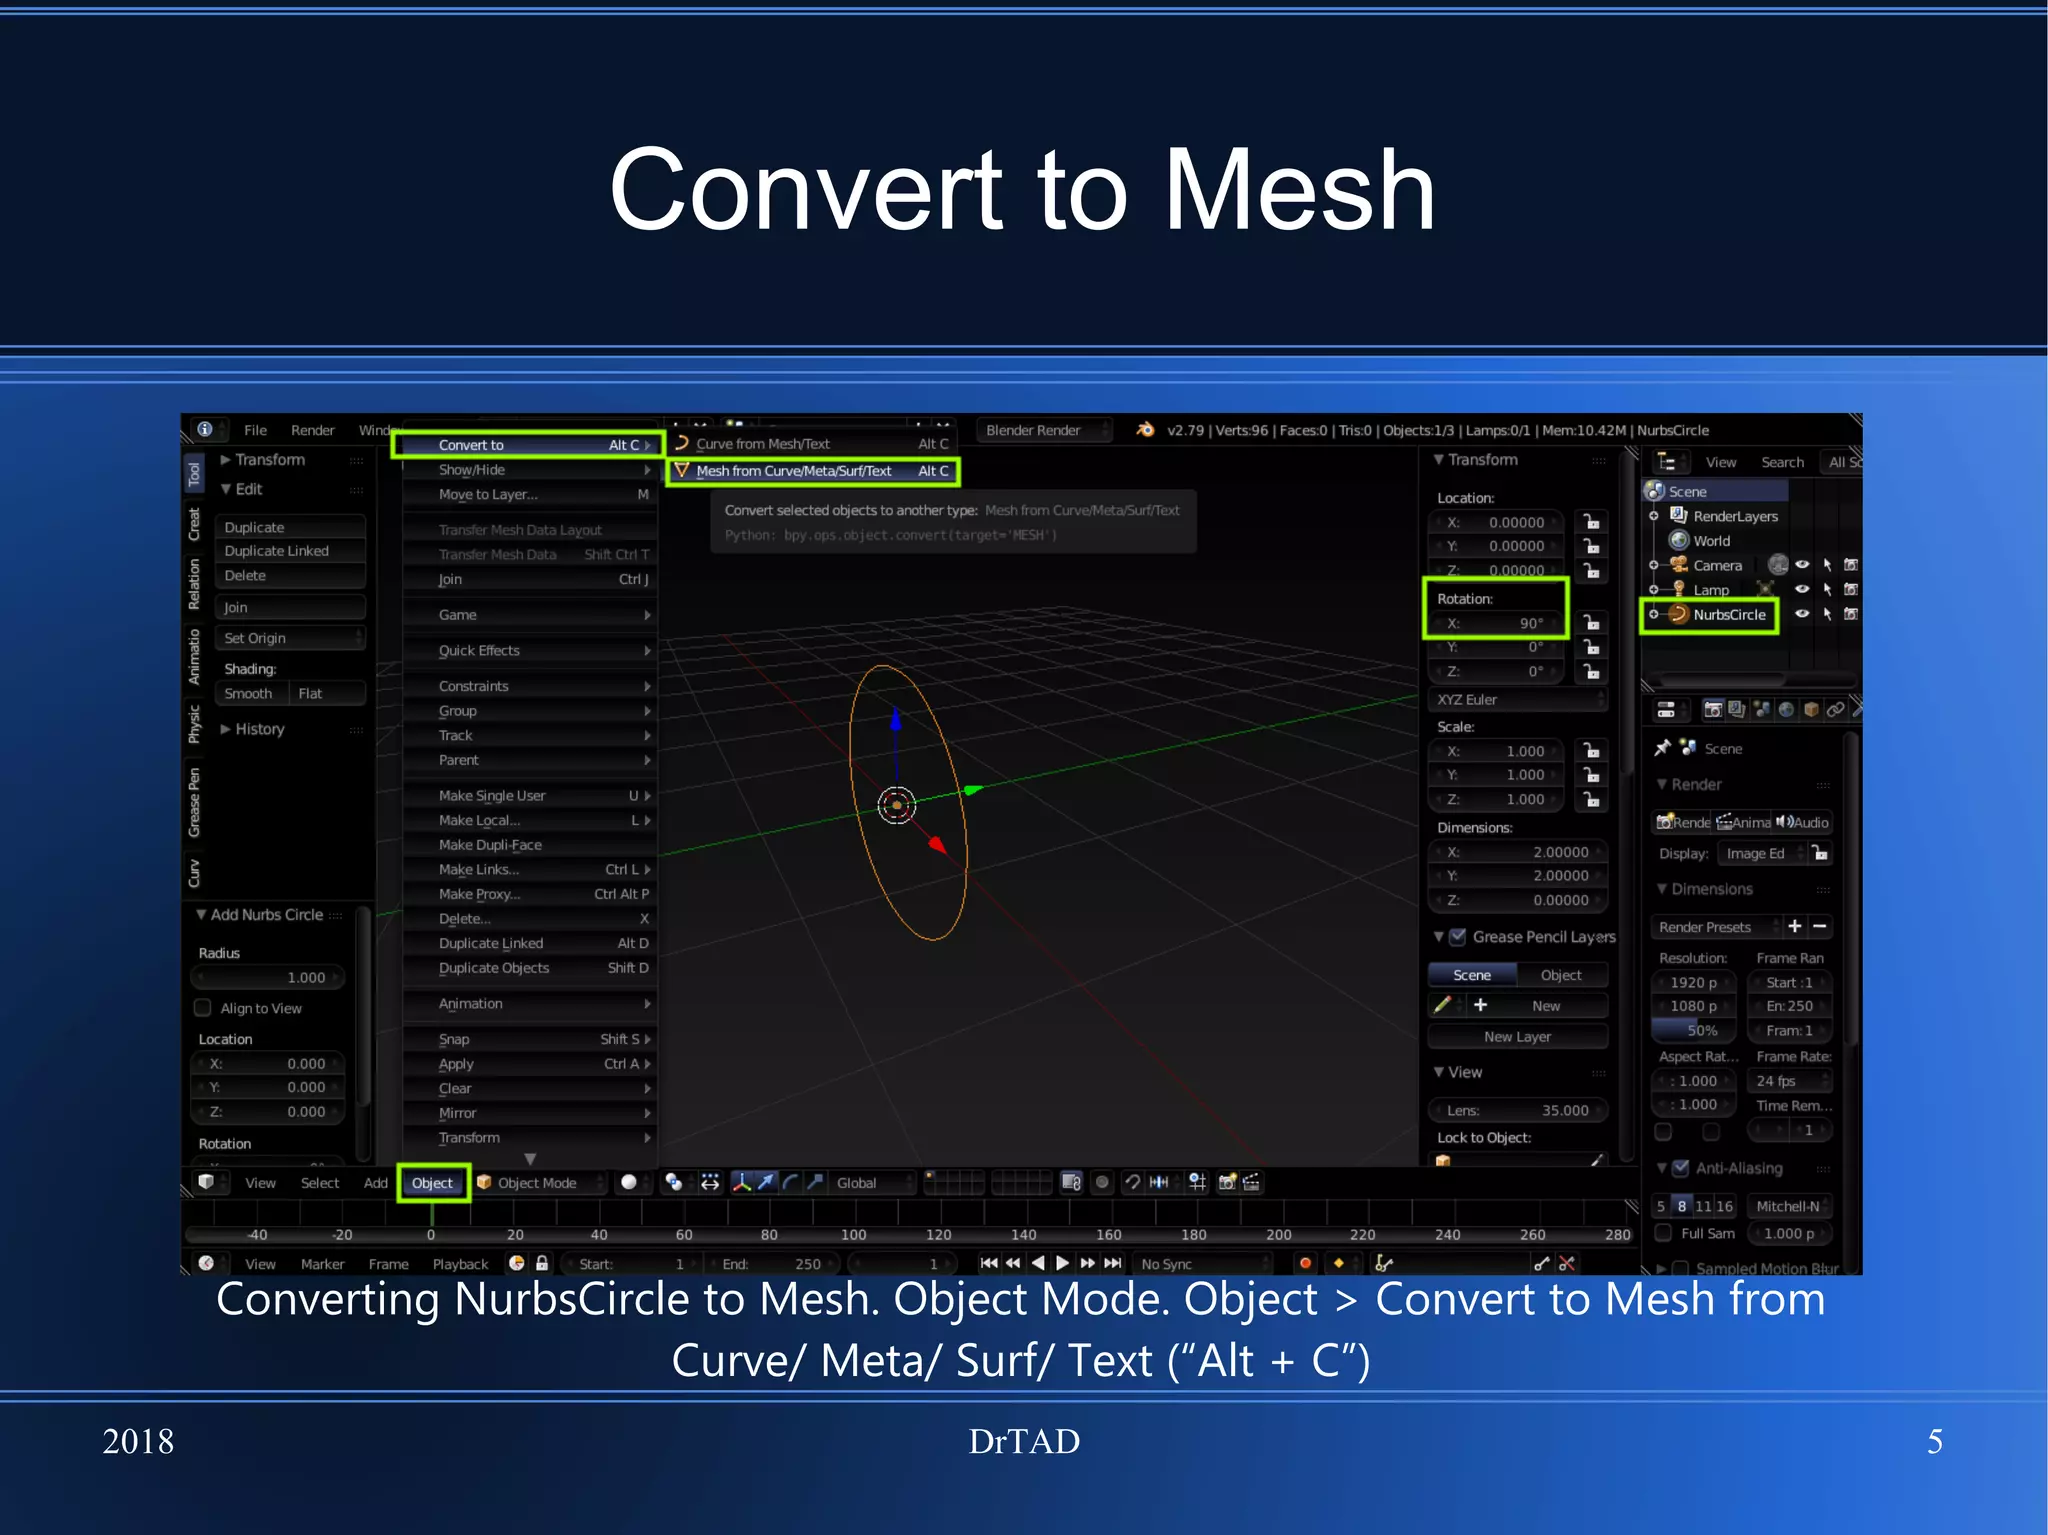
Task: Enable the Align to View checkbox
Action: tap(203, 1007)
